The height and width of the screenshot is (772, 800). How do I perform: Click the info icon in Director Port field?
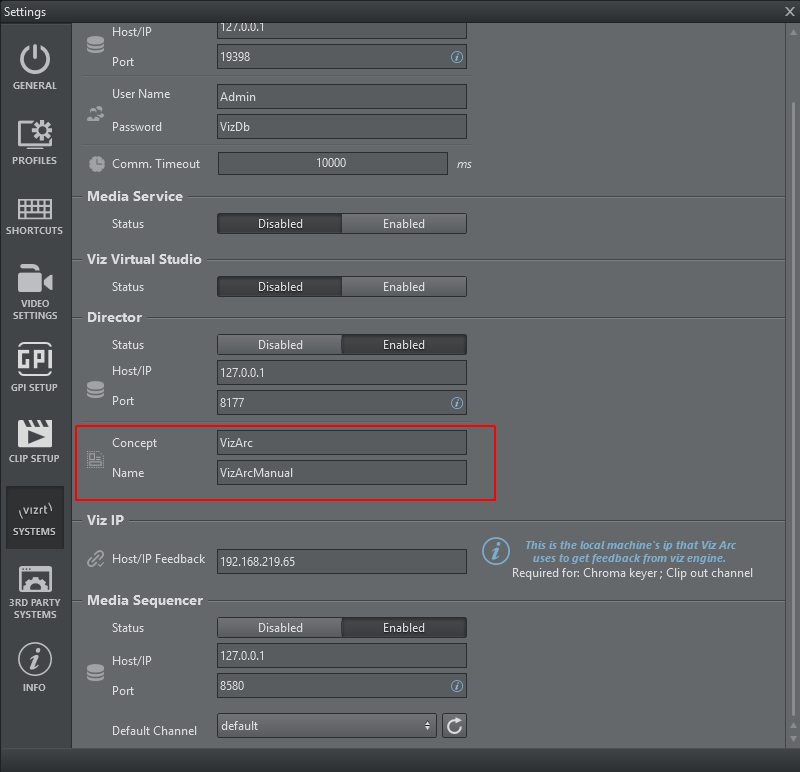point(457,404)
